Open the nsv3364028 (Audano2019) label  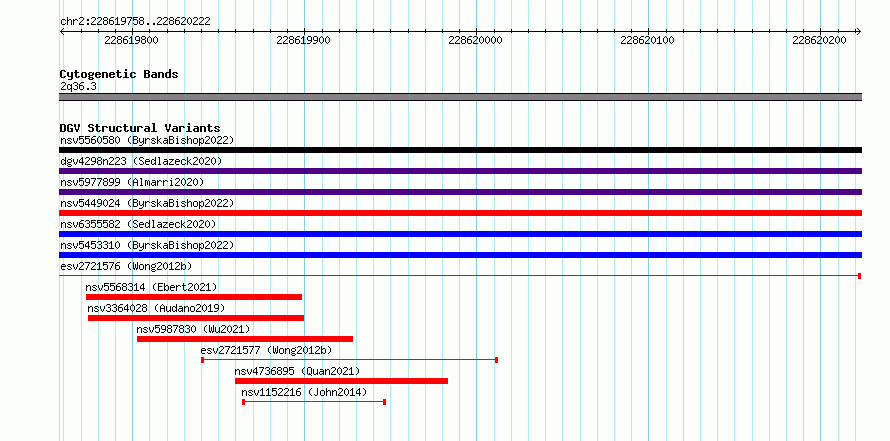(x=156, y=308)
